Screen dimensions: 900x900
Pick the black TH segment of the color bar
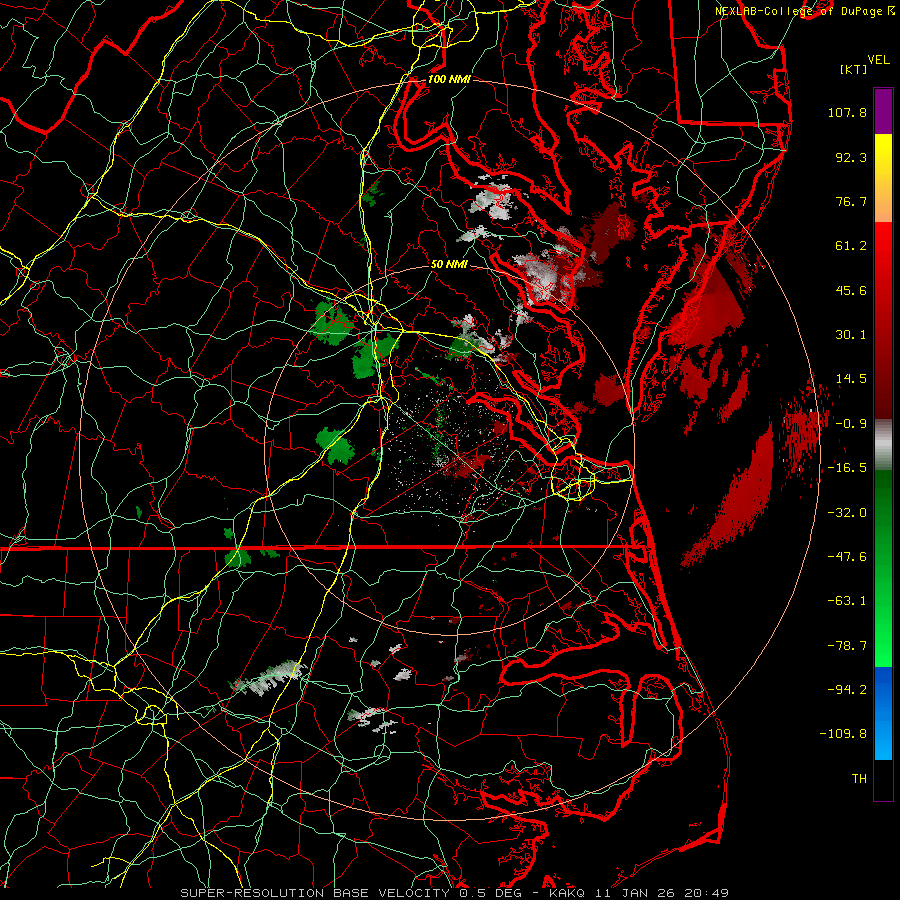tap(883, 779)
